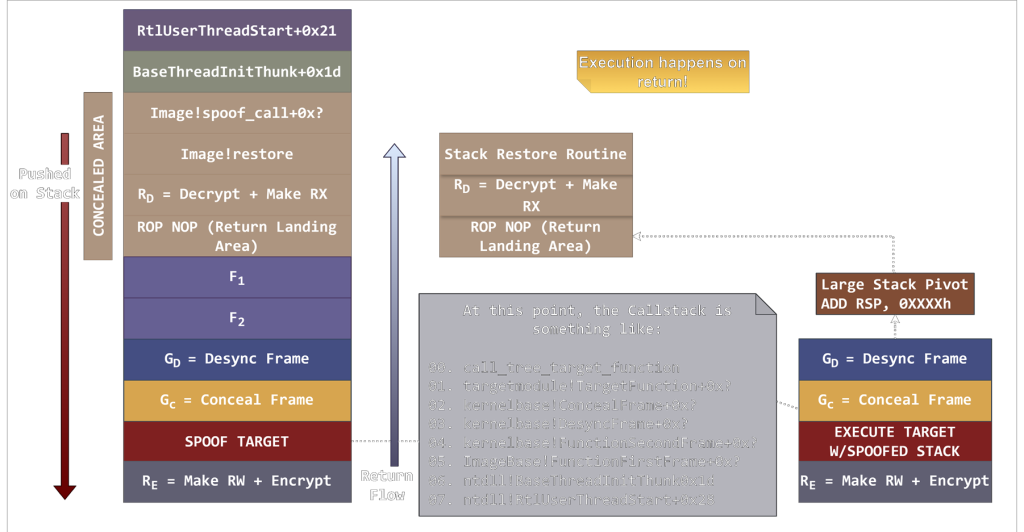
Task: Click the Desync Frame block in left stack
Action: (237, 359)
